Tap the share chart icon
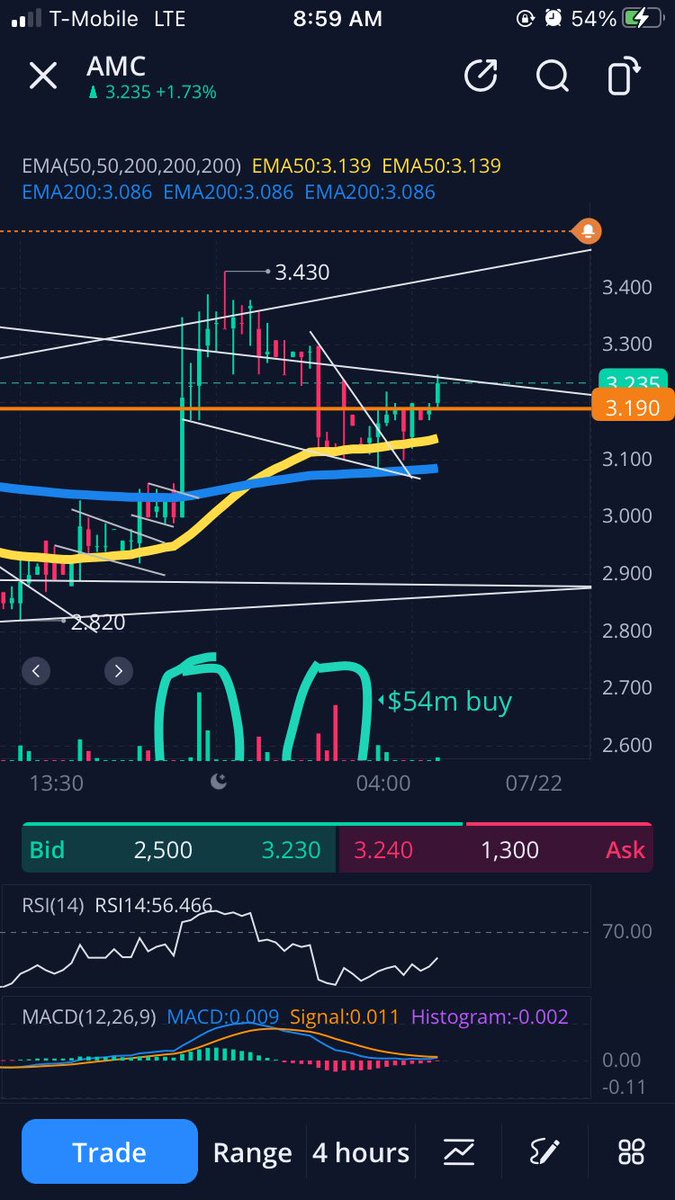This screenshot has height=1200, width=675. 481,76
